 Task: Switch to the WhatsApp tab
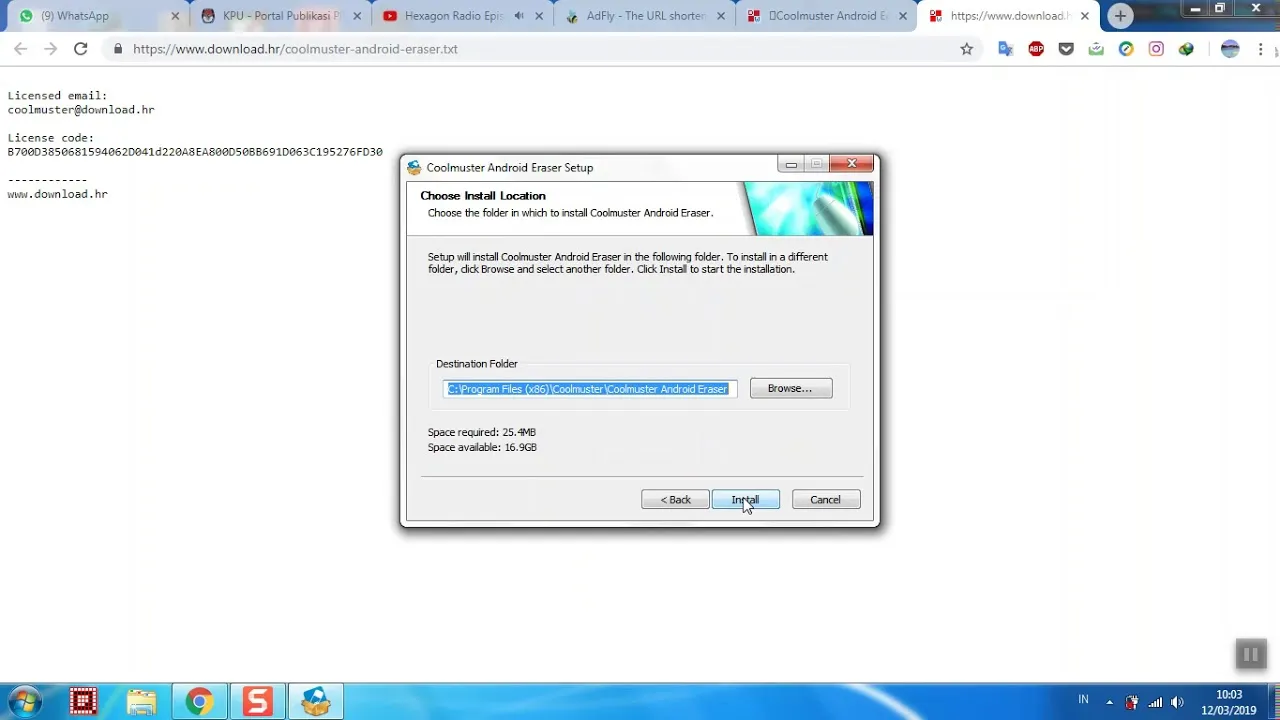click(x=94, y=16)
